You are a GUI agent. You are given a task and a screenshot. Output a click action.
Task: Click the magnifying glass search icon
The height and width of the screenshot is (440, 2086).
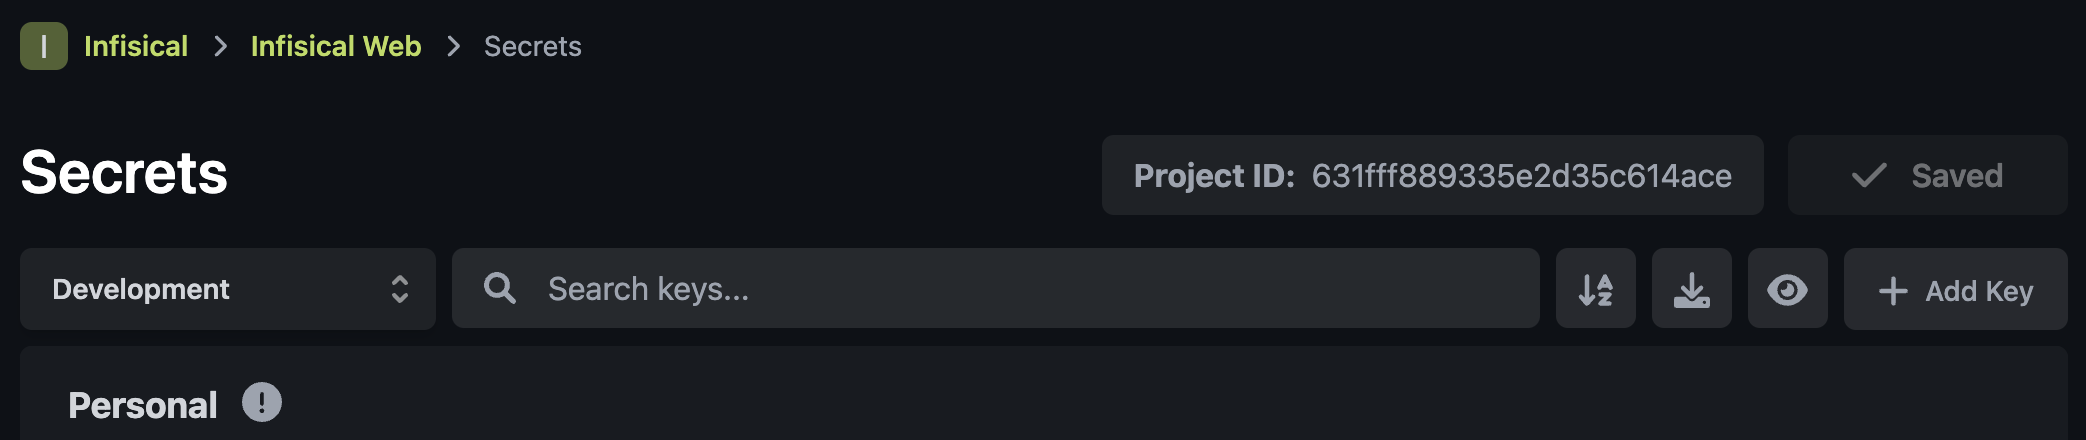coord(500,288)
